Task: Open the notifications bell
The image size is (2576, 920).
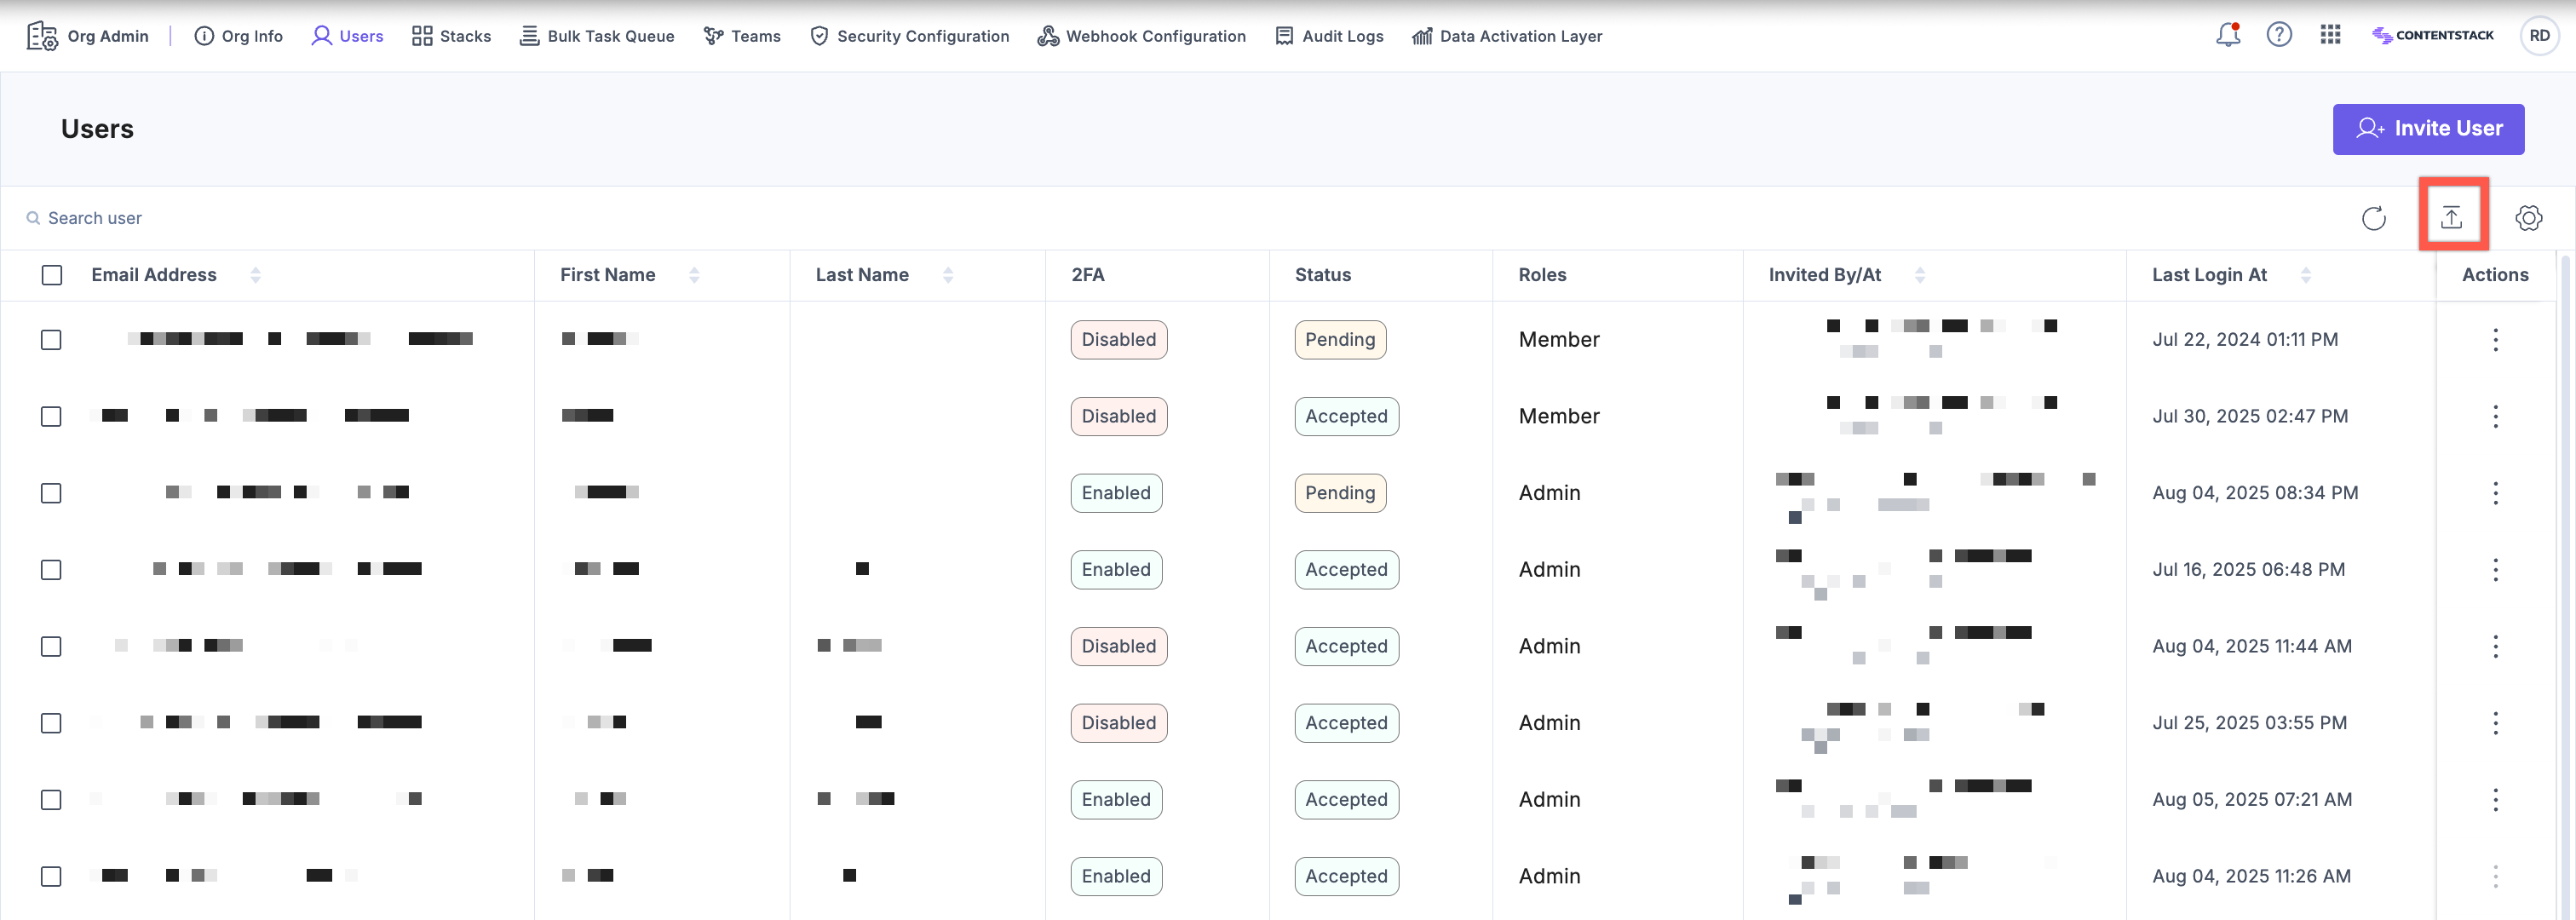Action: 2227,35
